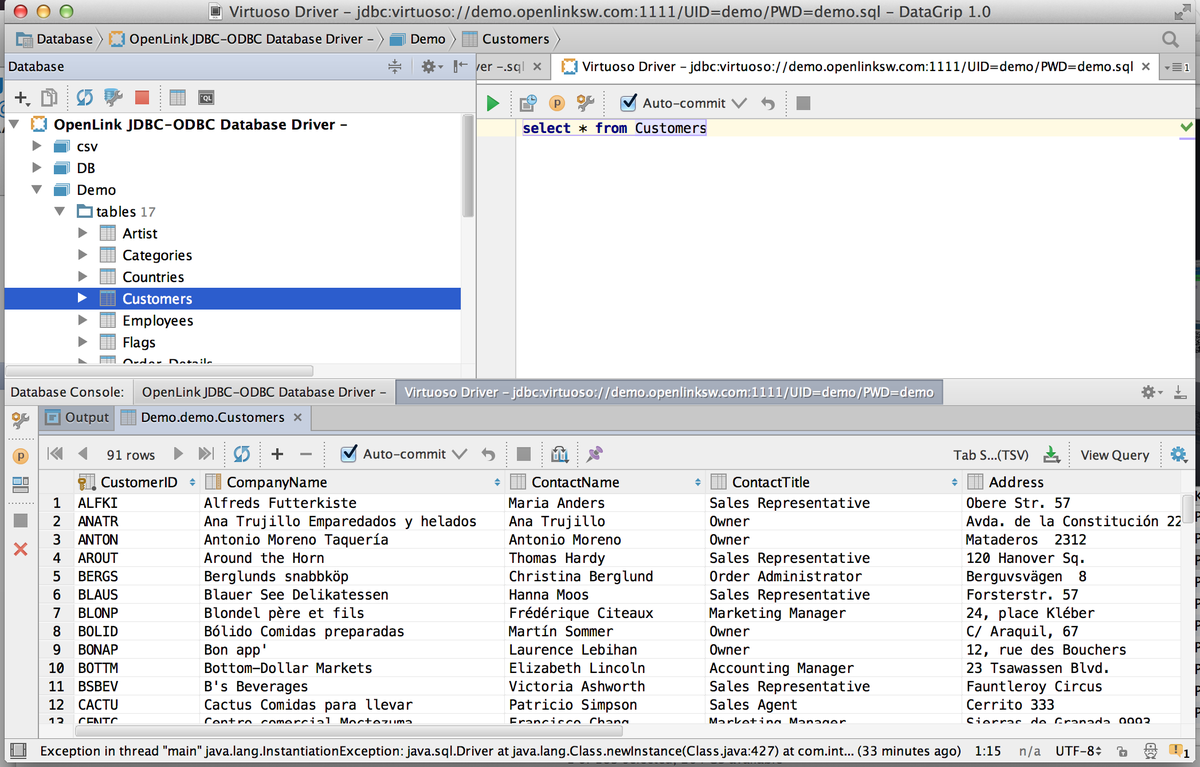Open query history clock icon

coord(529,103)
